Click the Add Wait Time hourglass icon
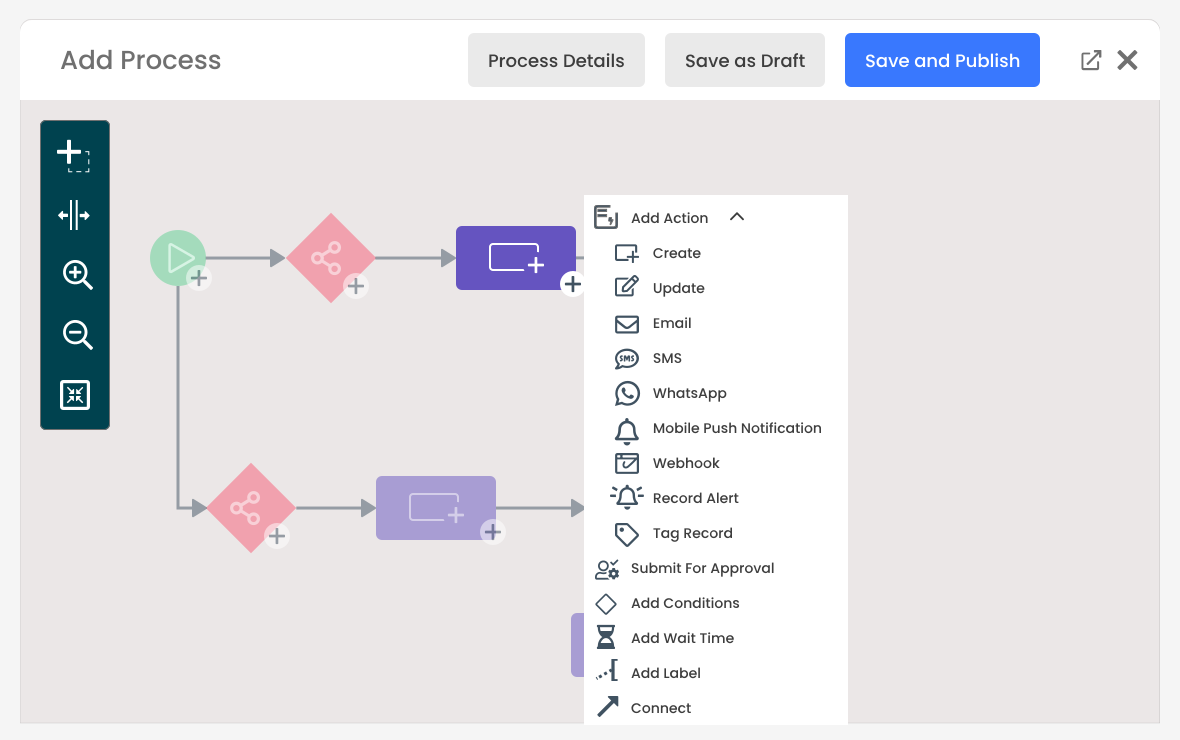The image size is (1180, 740). tap(606, 638)
